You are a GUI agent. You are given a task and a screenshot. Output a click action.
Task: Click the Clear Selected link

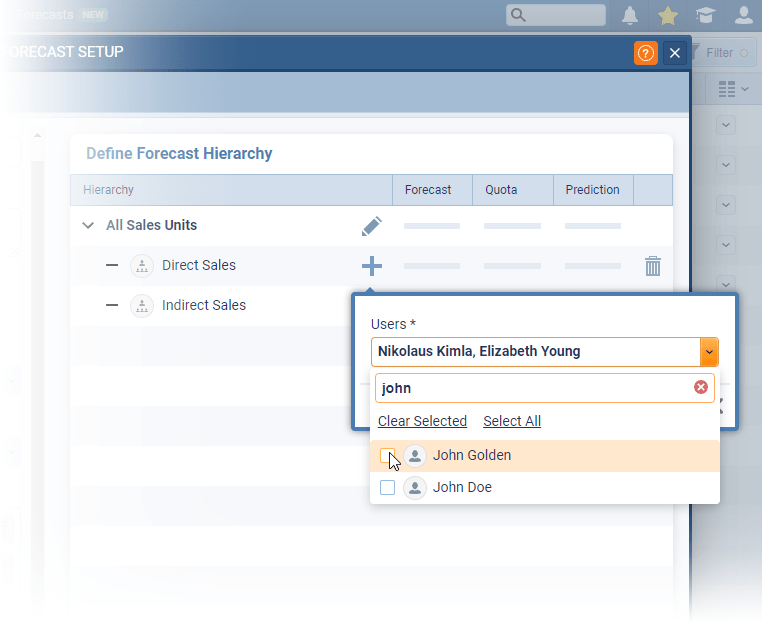point(422,421)
